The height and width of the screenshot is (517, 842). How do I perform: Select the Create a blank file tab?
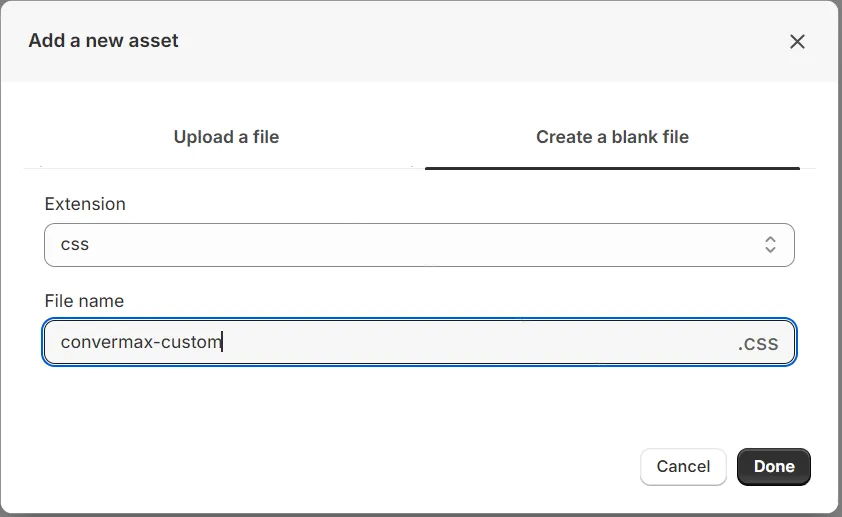612,137
